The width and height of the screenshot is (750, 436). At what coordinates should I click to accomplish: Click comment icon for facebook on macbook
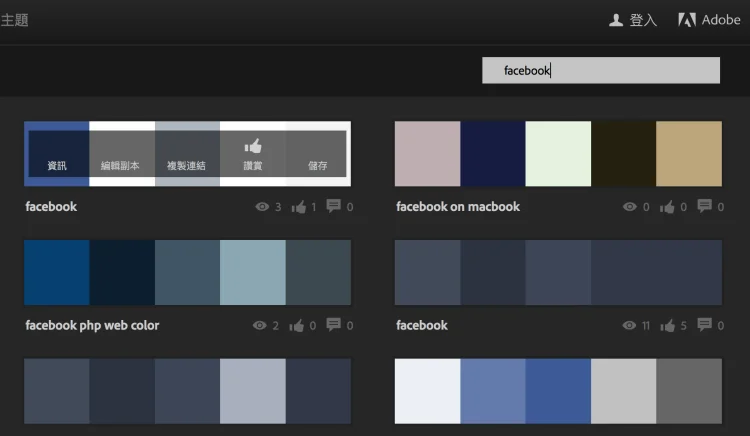tap(704, 206)
